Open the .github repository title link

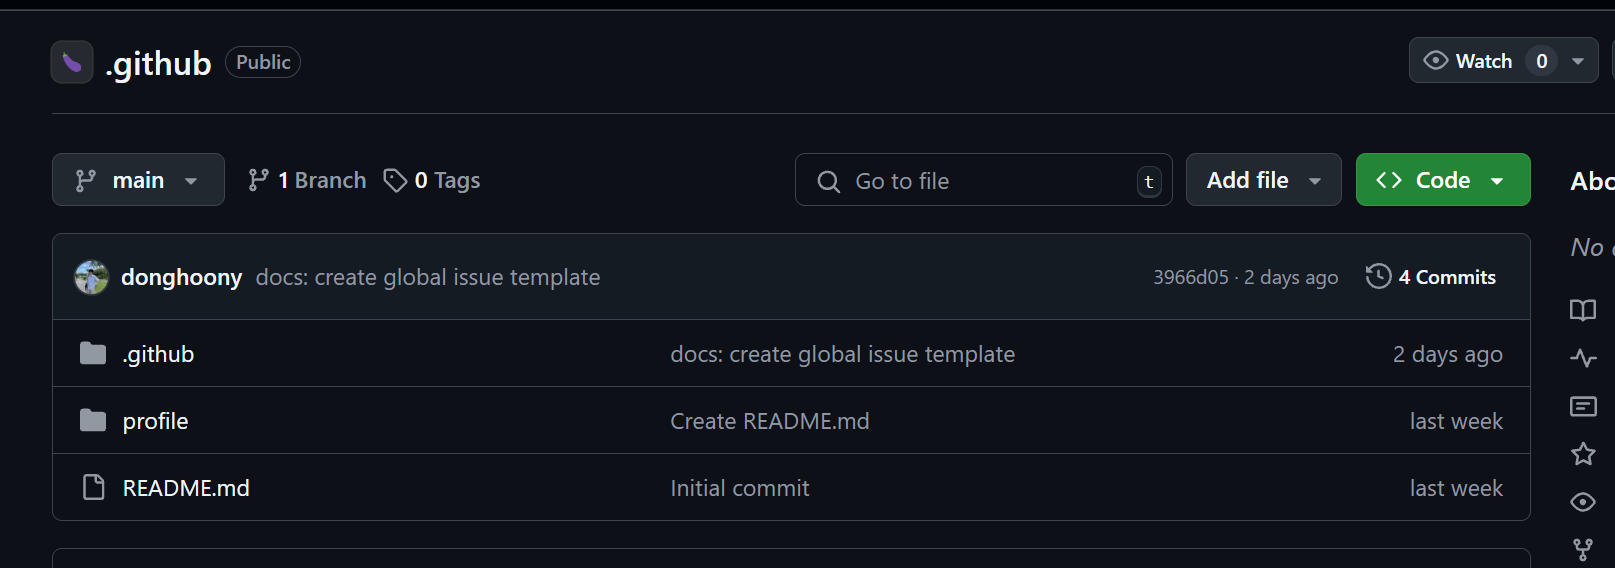click(x=158, y=63)
